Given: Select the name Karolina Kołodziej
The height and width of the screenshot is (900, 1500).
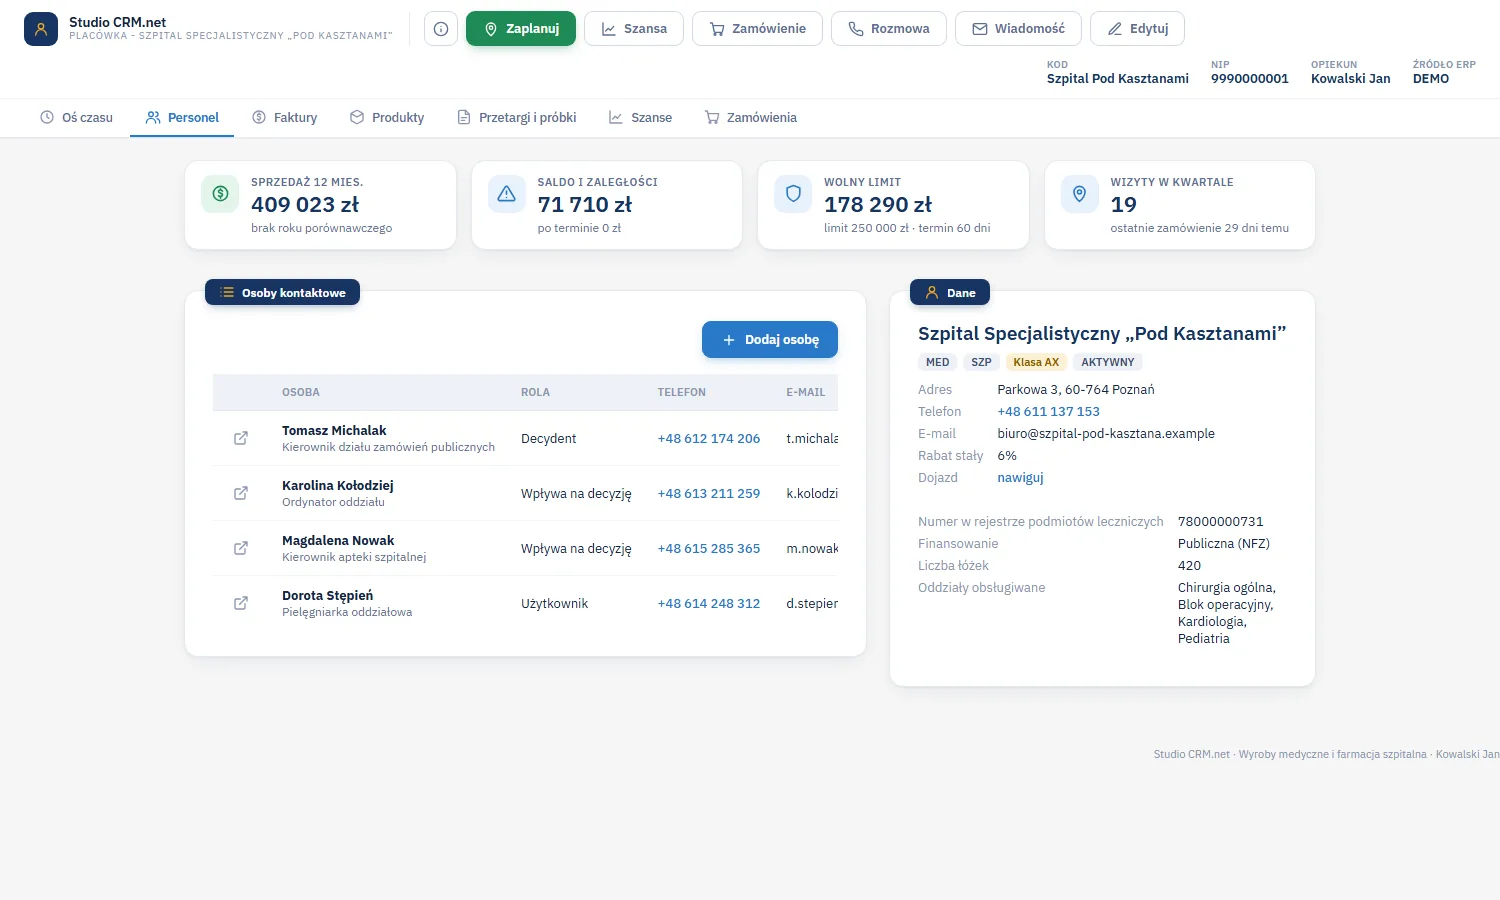Looking at the screenshot, I should click(x=338, y=485).
